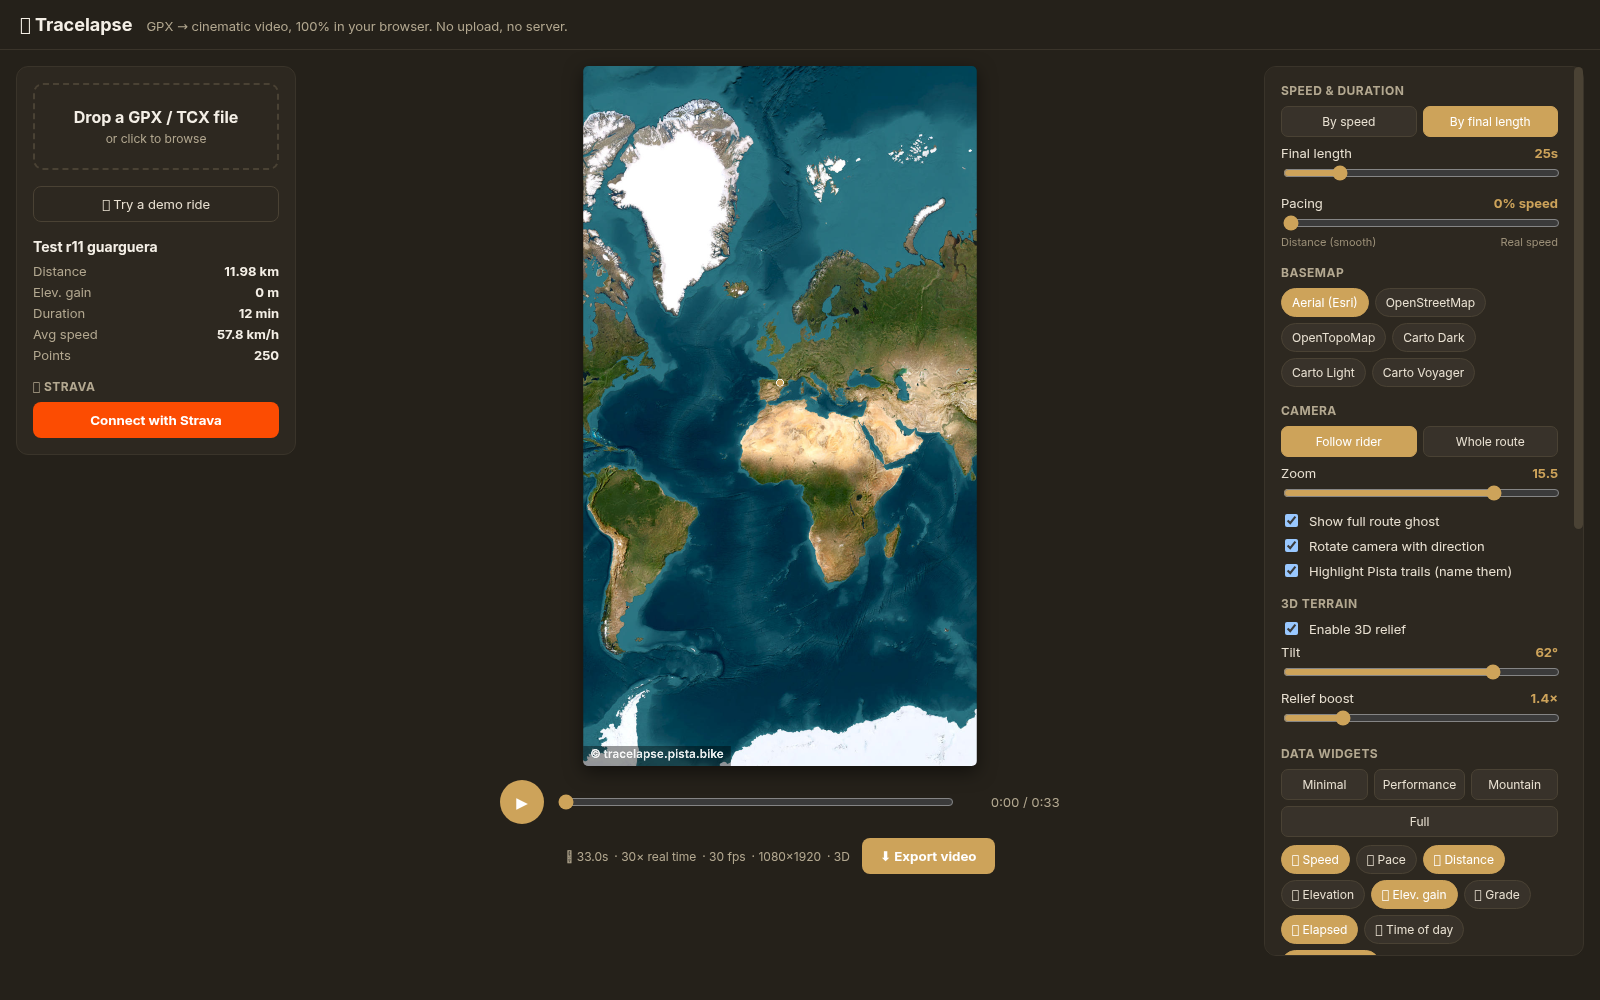The height and width of the screenshot is (1000, 1600).
Task: Click the playback timeline scrubber
Action: tap(758, 802)
